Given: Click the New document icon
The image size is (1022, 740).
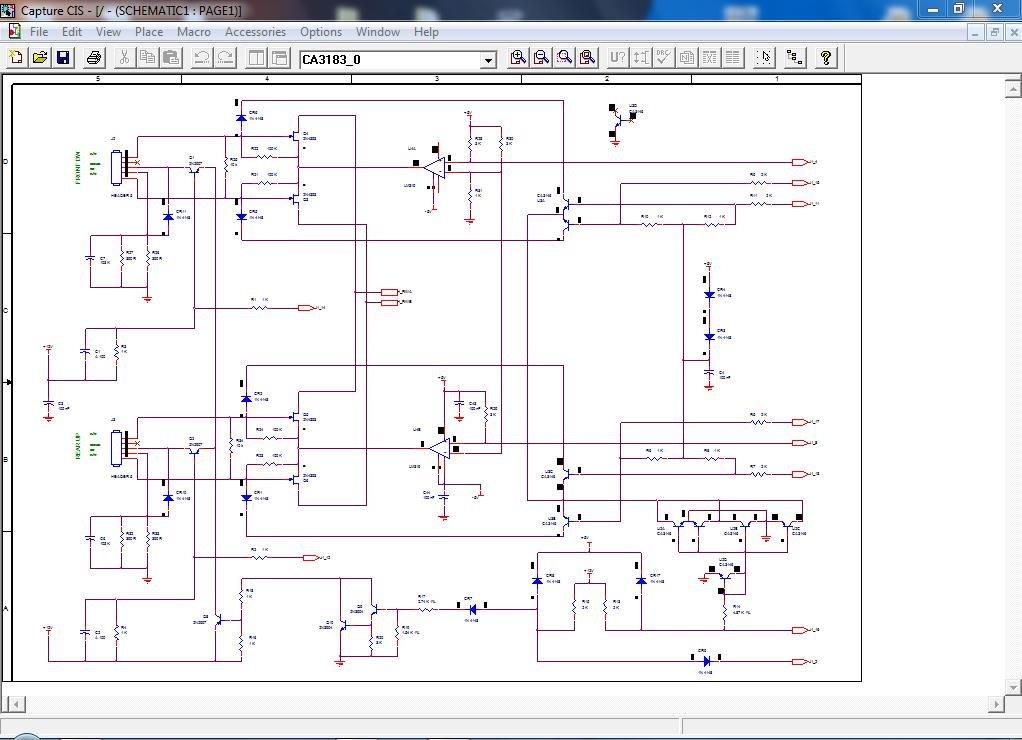Looking at the screenshot, I should [x=16, y=58].
